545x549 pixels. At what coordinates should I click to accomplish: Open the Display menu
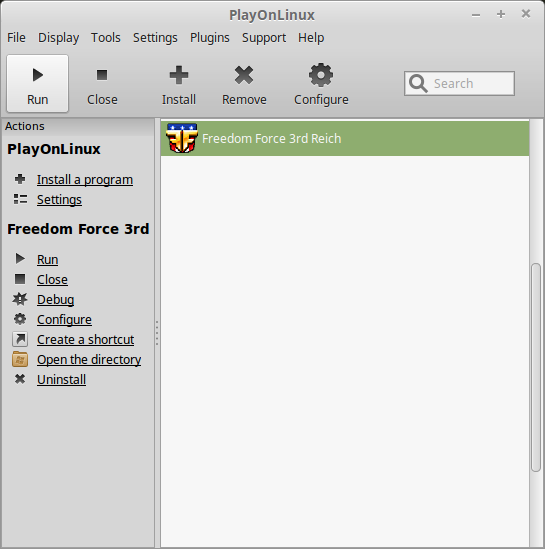[x=58, y=37]
